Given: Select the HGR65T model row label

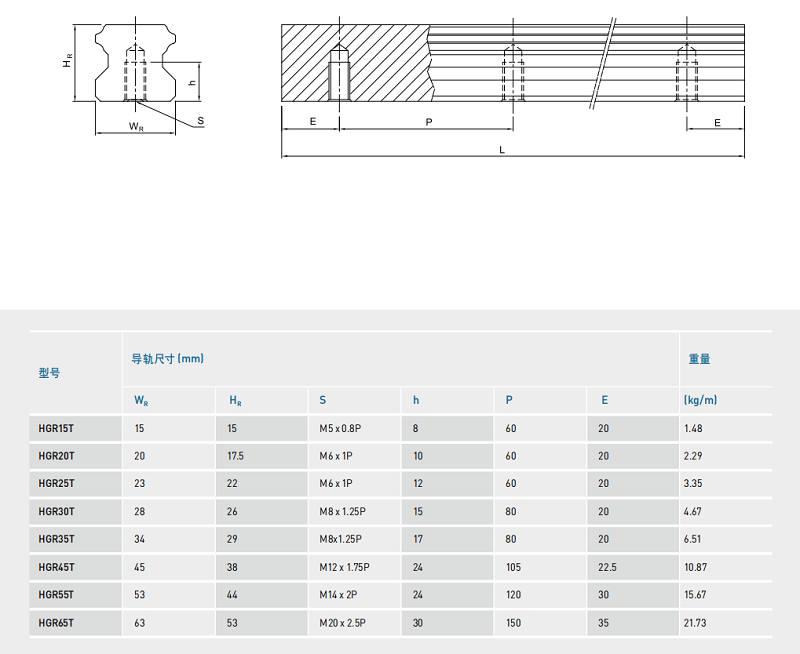Looking at the screenshot, I should point(56,623).
